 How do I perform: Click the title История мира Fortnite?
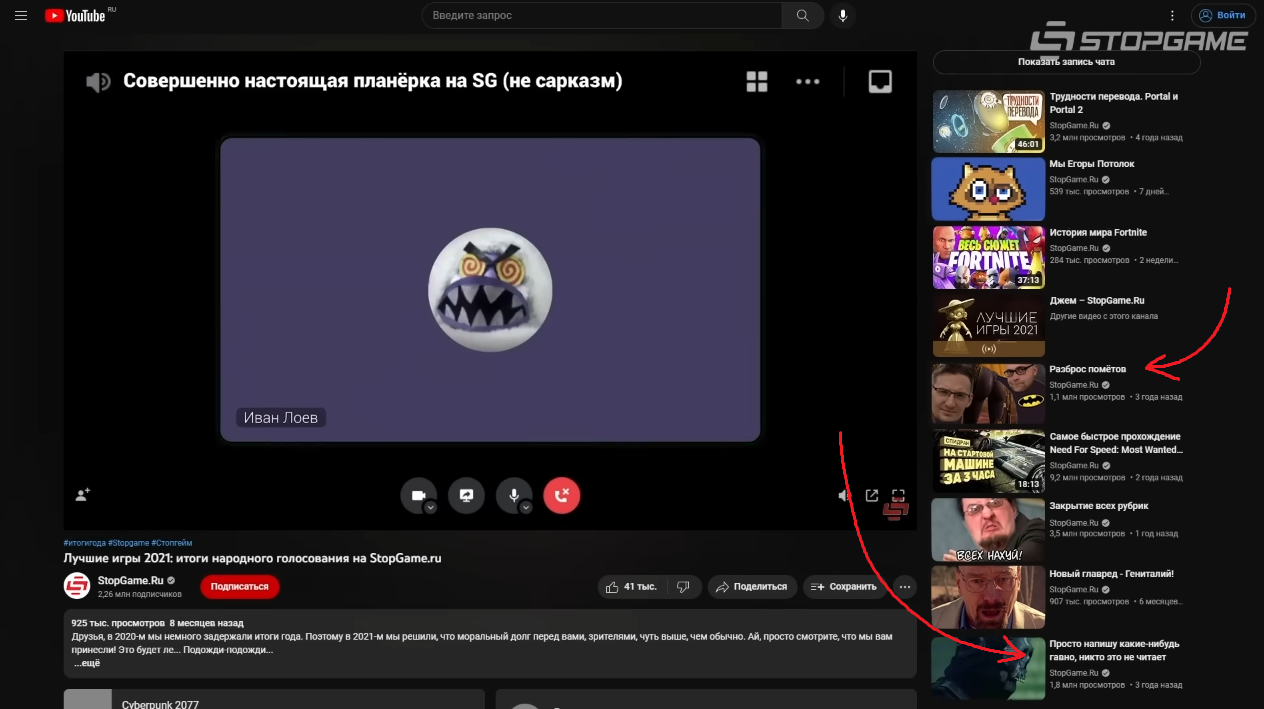tap(1098, 233)
